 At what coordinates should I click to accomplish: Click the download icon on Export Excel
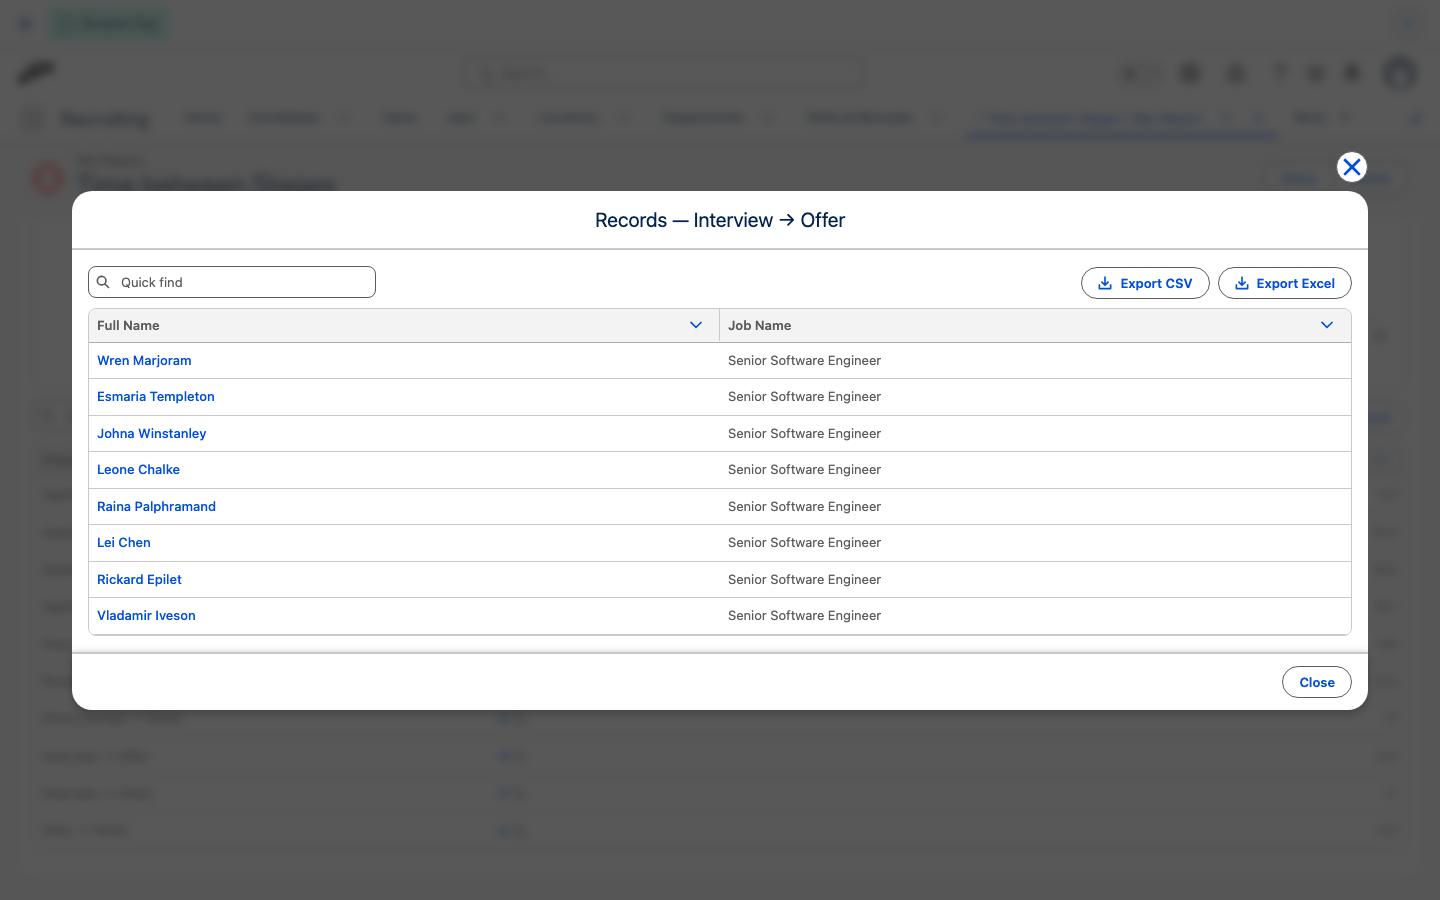pyautogui.click(x=1241, y=283)
